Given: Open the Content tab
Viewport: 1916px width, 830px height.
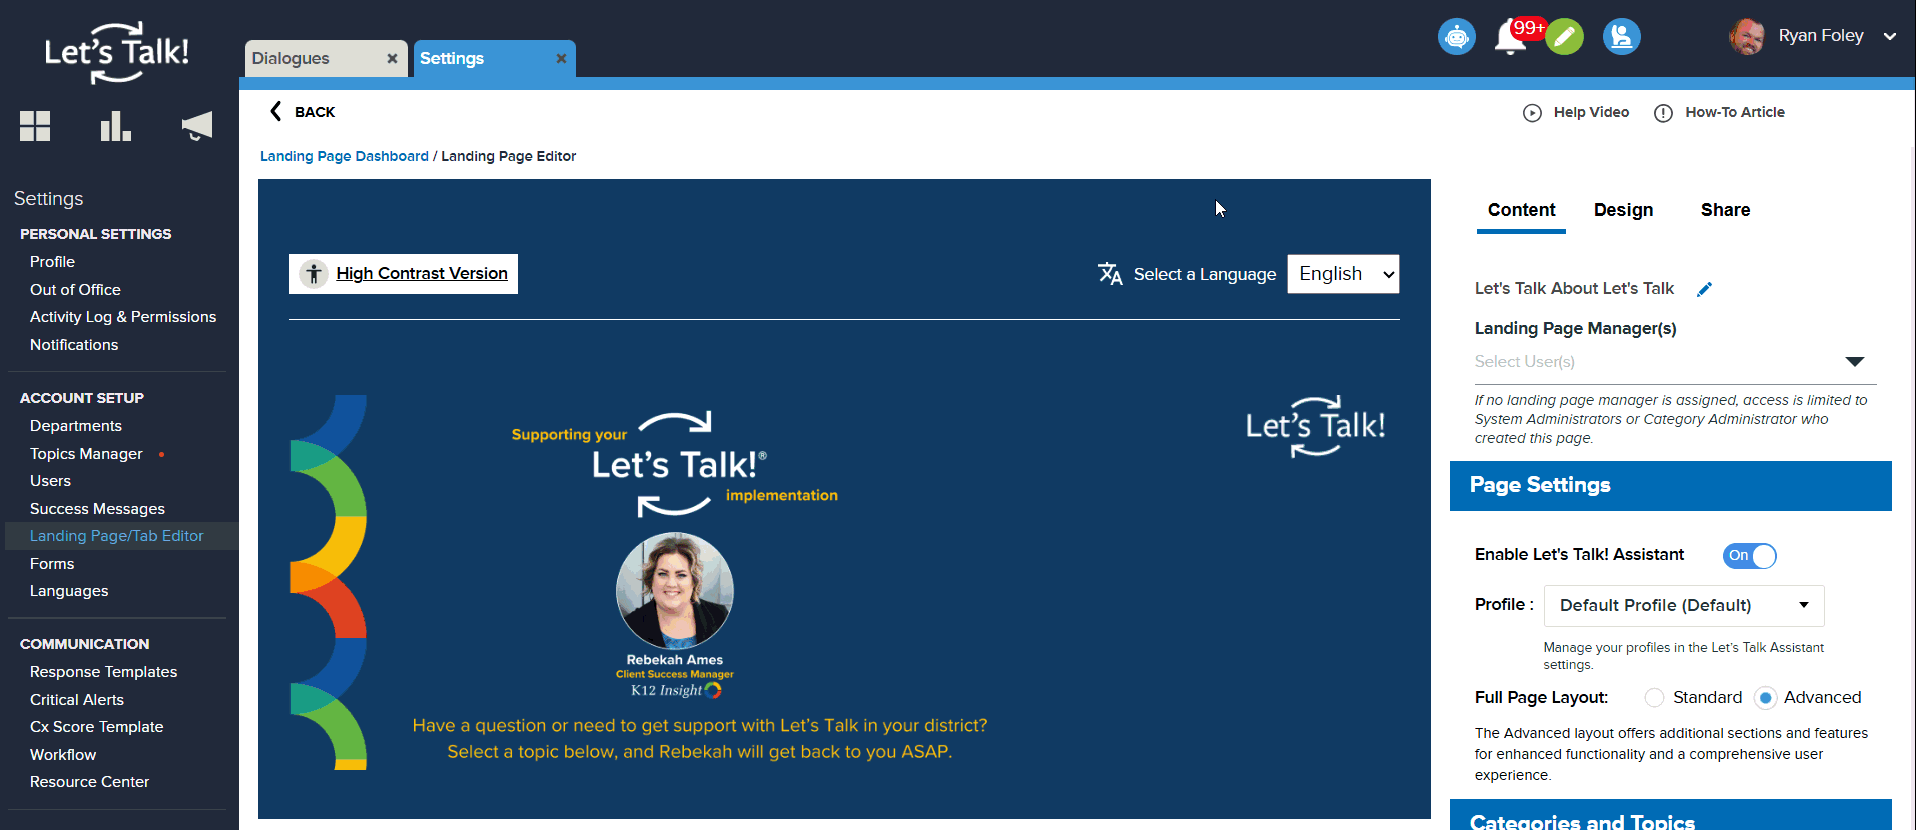Looking at the screenshot, I should point(1521,210).
